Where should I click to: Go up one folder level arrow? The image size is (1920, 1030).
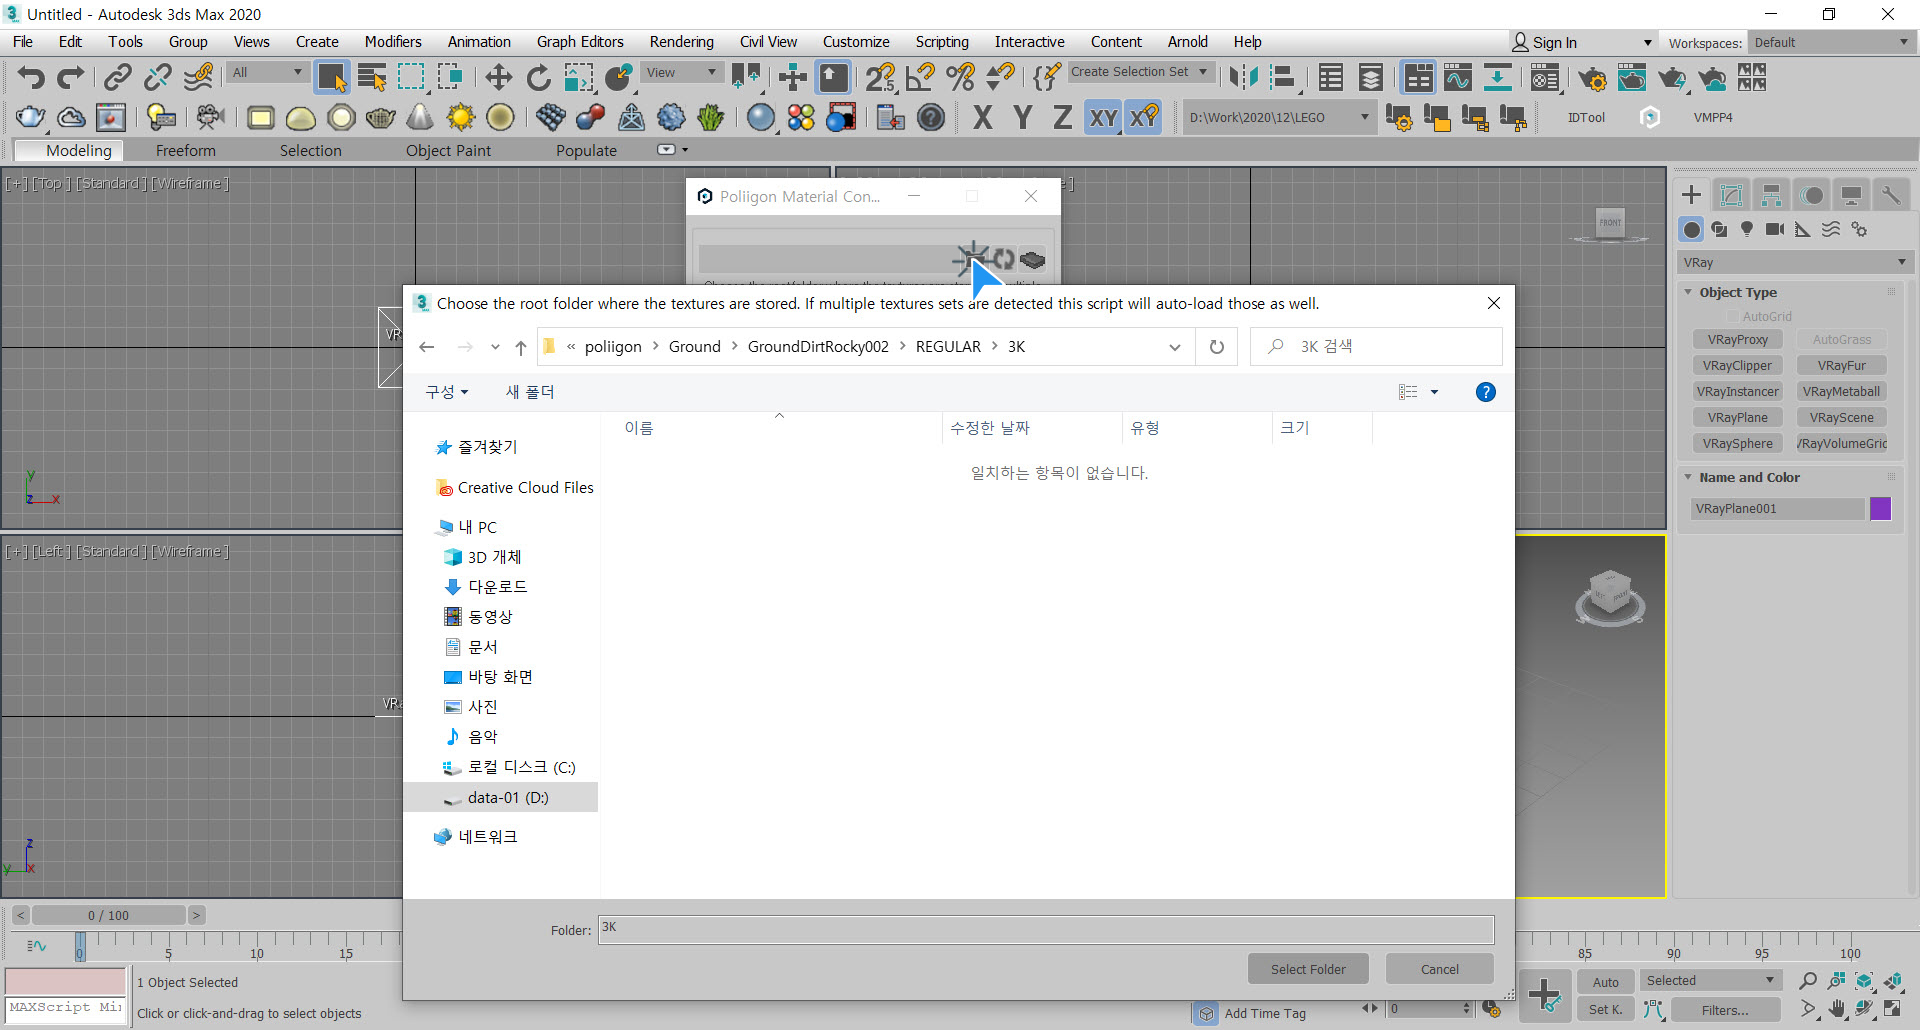point(521,347)
